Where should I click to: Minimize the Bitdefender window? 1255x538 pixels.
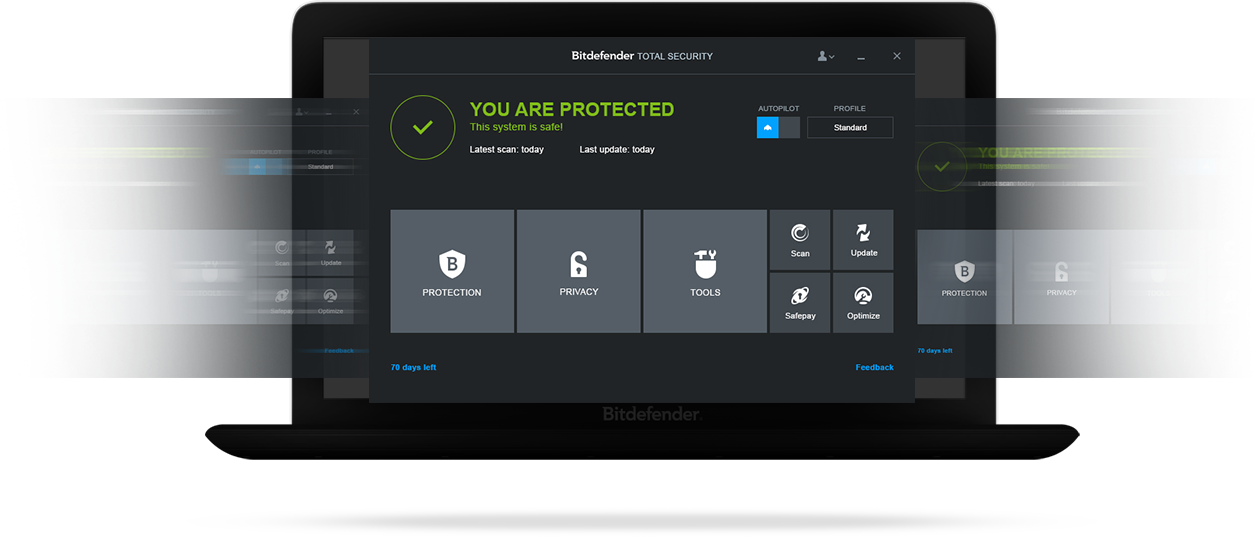(861, 57)
